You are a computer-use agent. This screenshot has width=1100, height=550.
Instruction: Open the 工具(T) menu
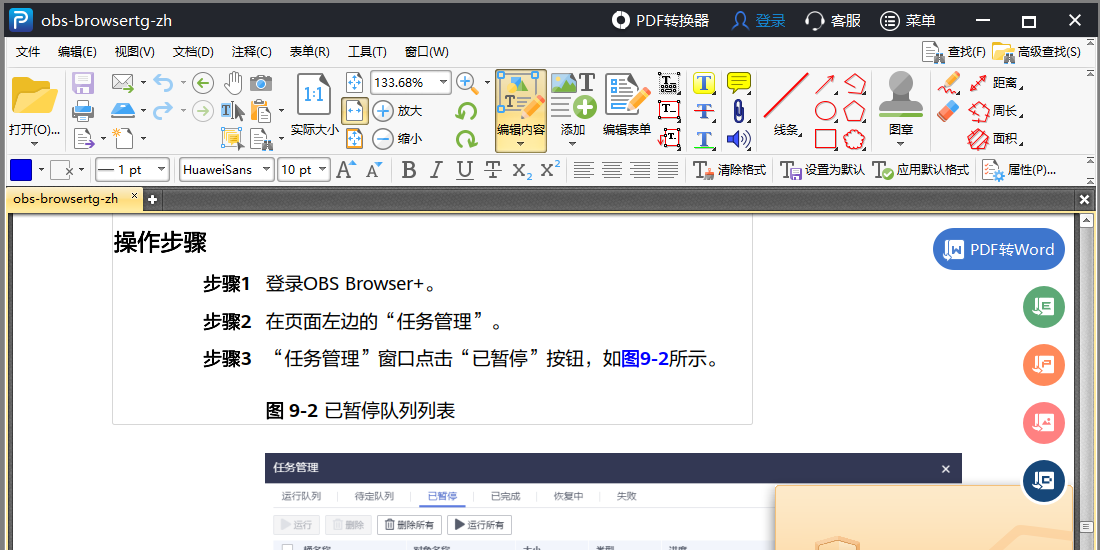(368, 52)
